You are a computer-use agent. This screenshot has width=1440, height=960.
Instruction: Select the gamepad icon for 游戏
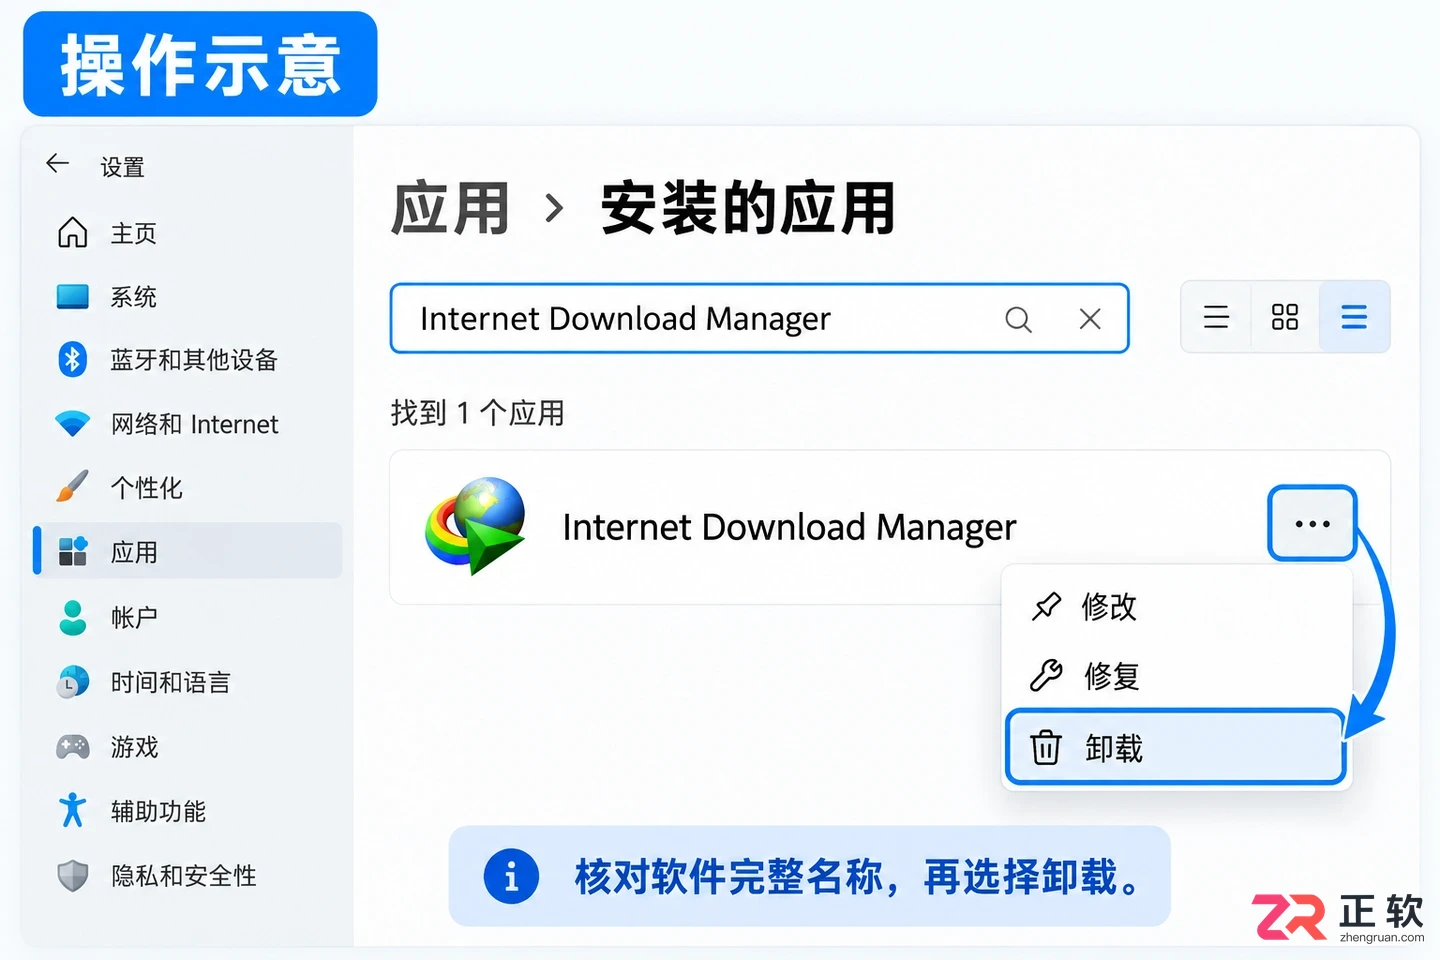[72, 746]
